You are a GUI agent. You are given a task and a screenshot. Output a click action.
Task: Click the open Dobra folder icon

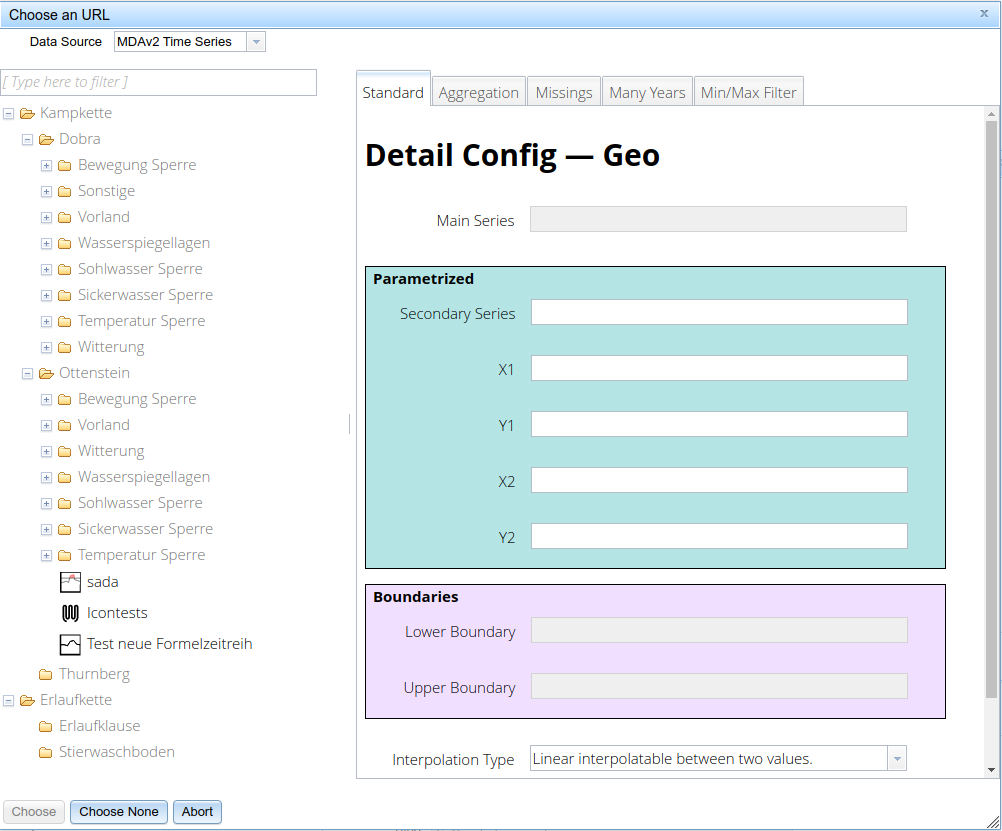46,139
